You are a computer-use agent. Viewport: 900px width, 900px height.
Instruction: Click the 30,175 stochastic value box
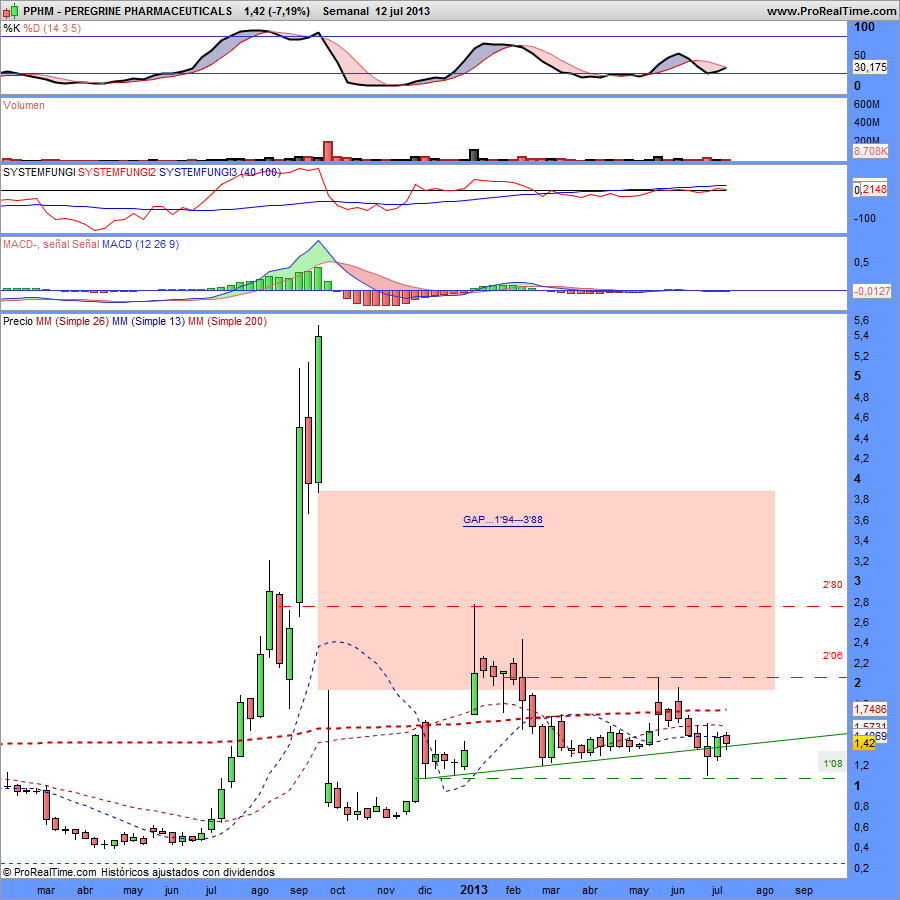pyautogui.click(x=870, y=67)
